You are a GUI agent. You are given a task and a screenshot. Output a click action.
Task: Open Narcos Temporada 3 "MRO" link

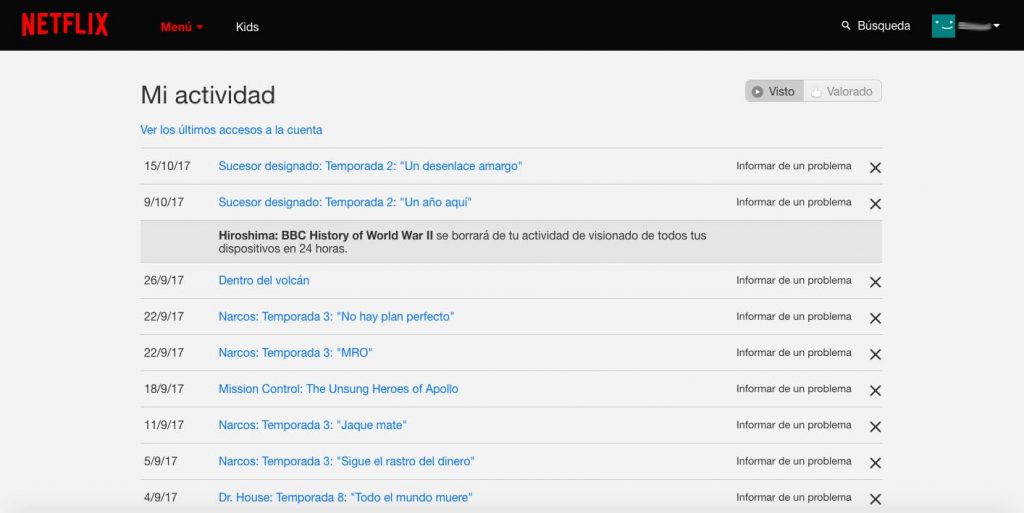tap(295, 352)
